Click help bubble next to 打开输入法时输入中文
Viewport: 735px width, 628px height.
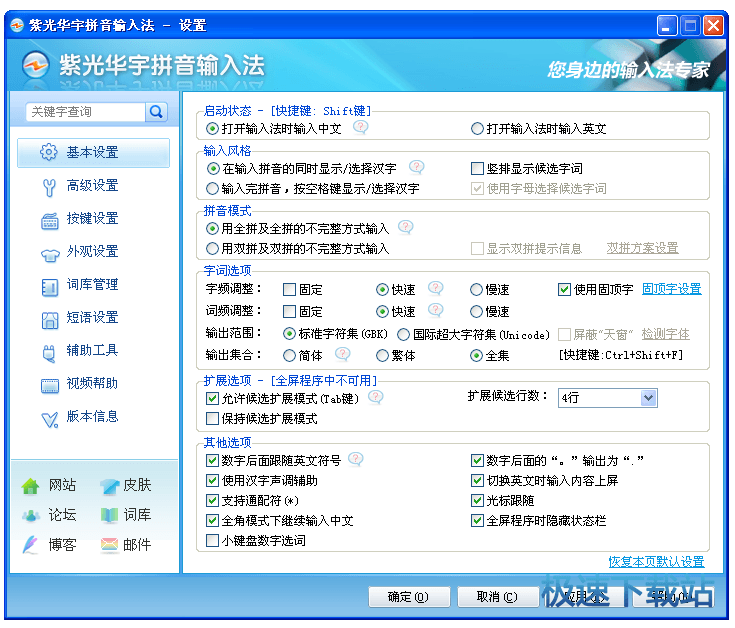[360, 127]
